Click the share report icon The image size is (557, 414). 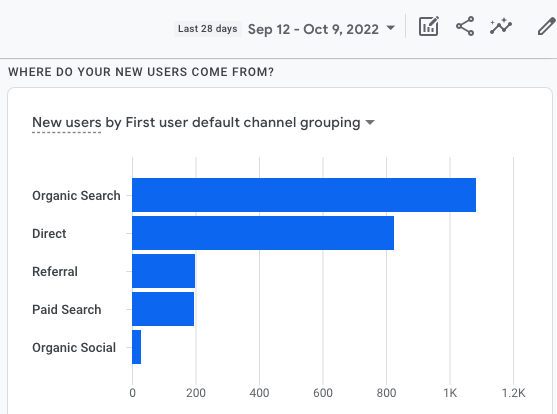(x=465, y=26)
